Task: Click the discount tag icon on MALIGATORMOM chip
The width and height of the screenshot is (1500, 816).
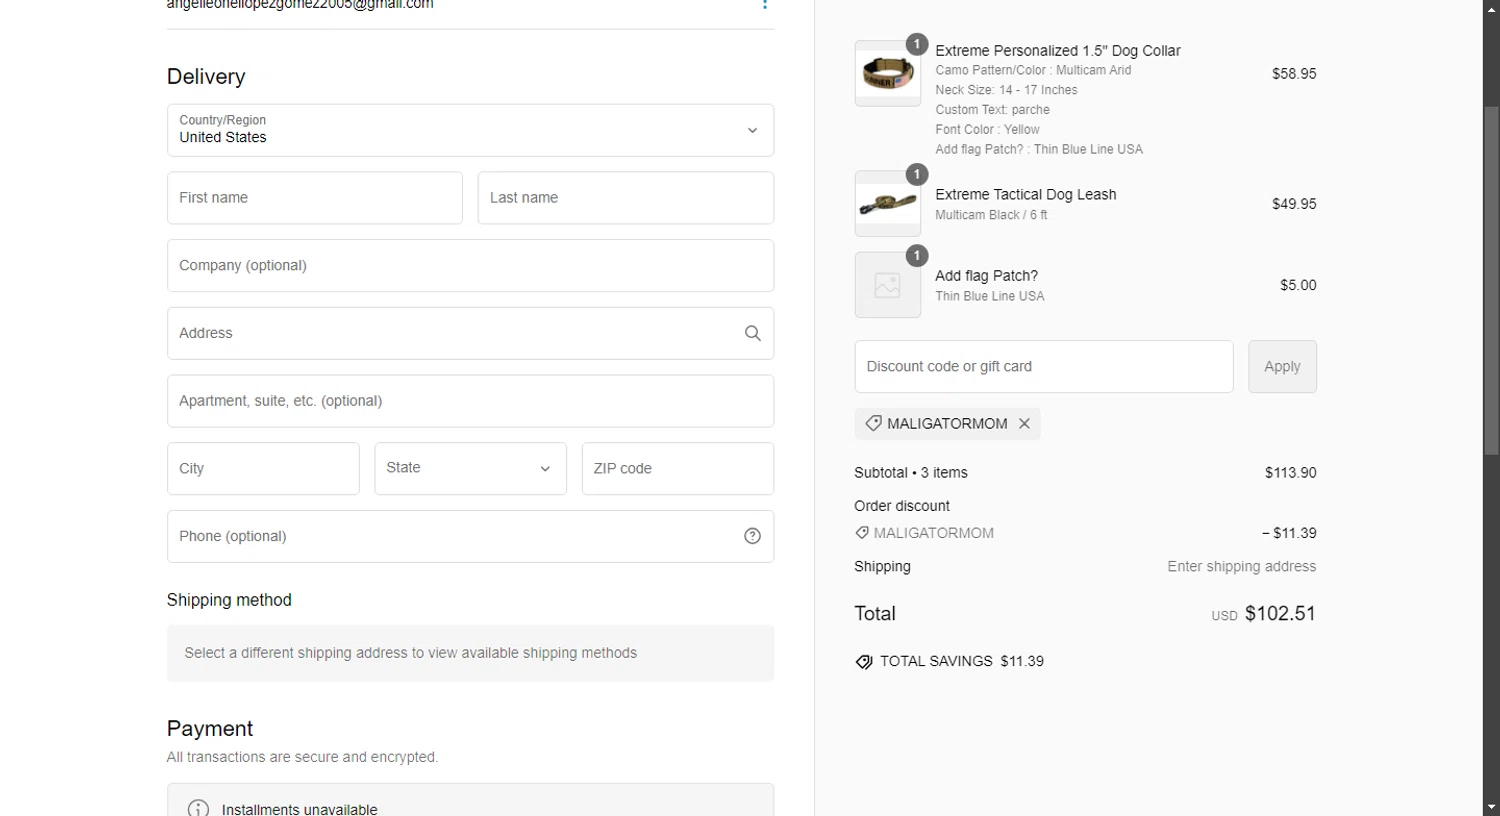Action: [x=873, y=423]
